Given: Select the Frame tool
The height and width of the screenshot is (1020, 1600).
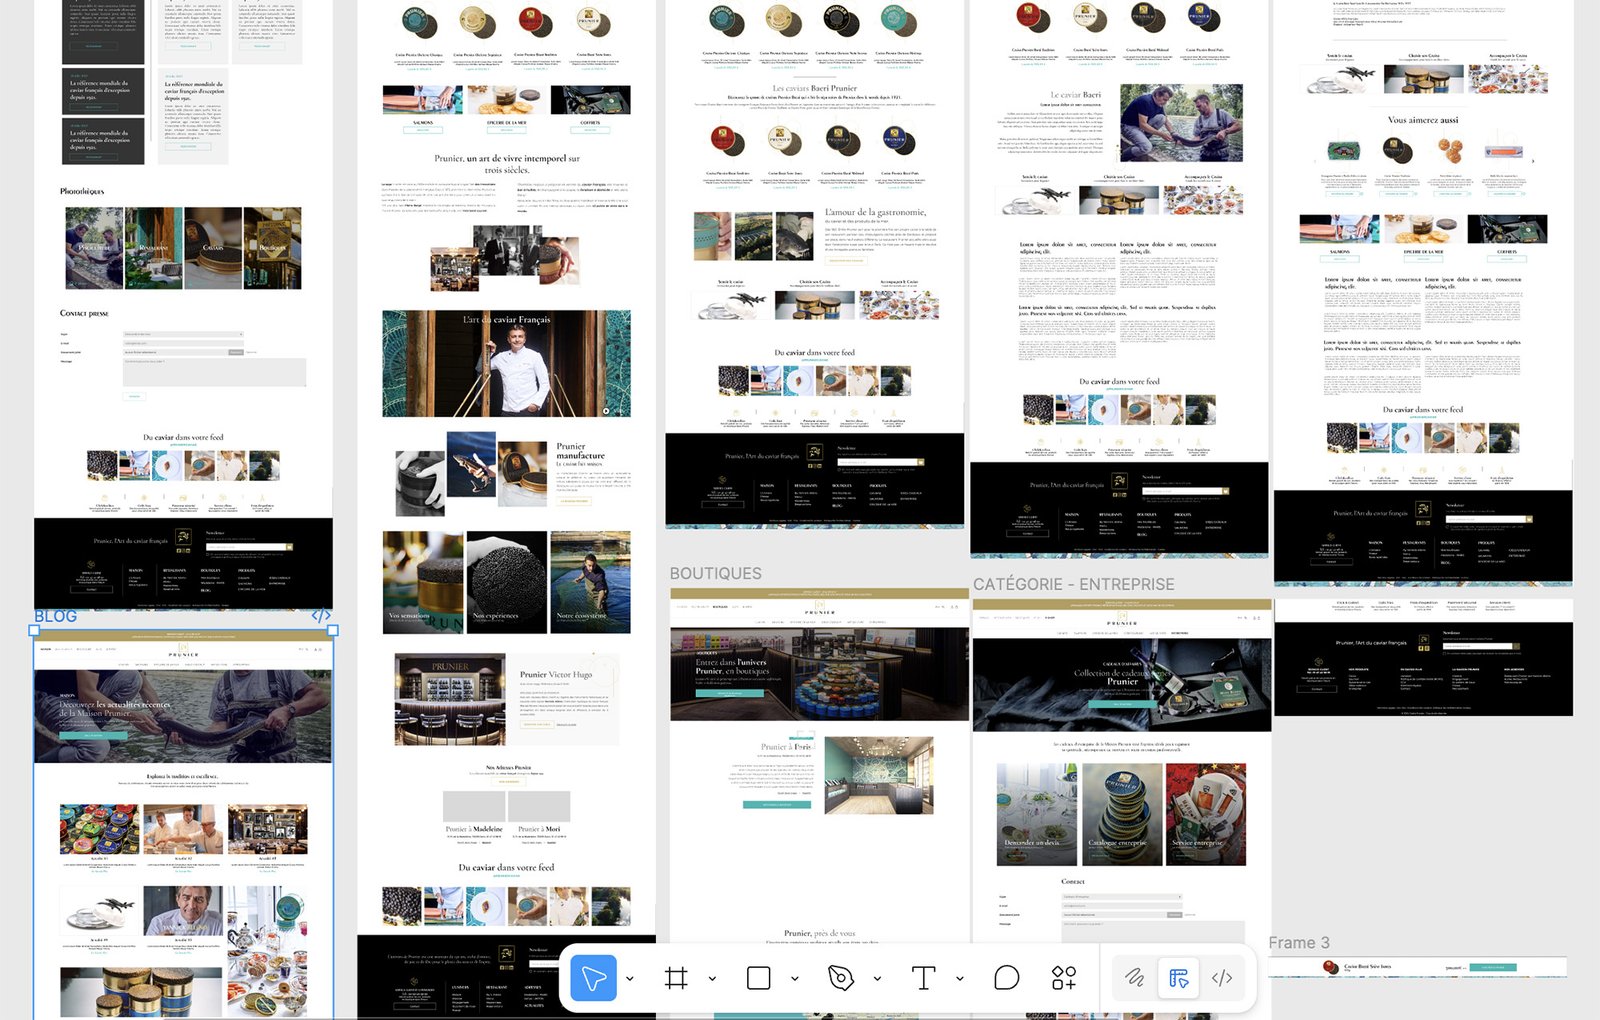Looking at the screenshot, I should pyautogui.click(x=676, y=978).
